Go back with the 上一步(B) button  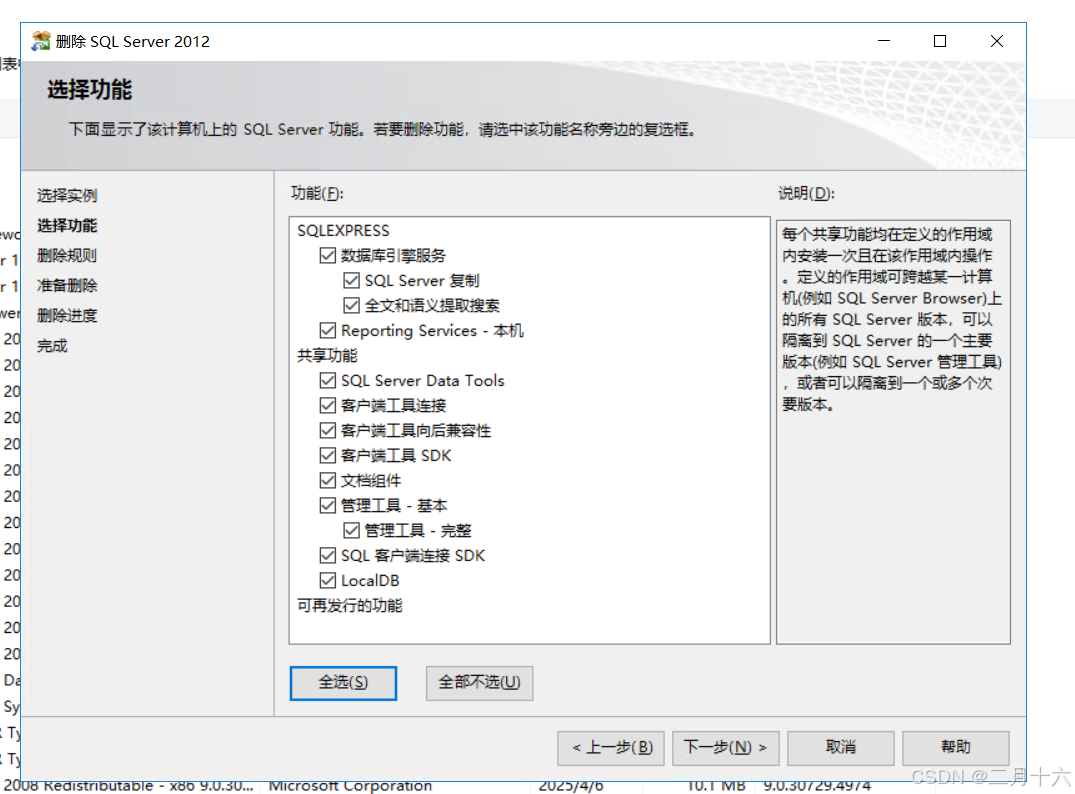pyautogui.click(x=611, y=747)
